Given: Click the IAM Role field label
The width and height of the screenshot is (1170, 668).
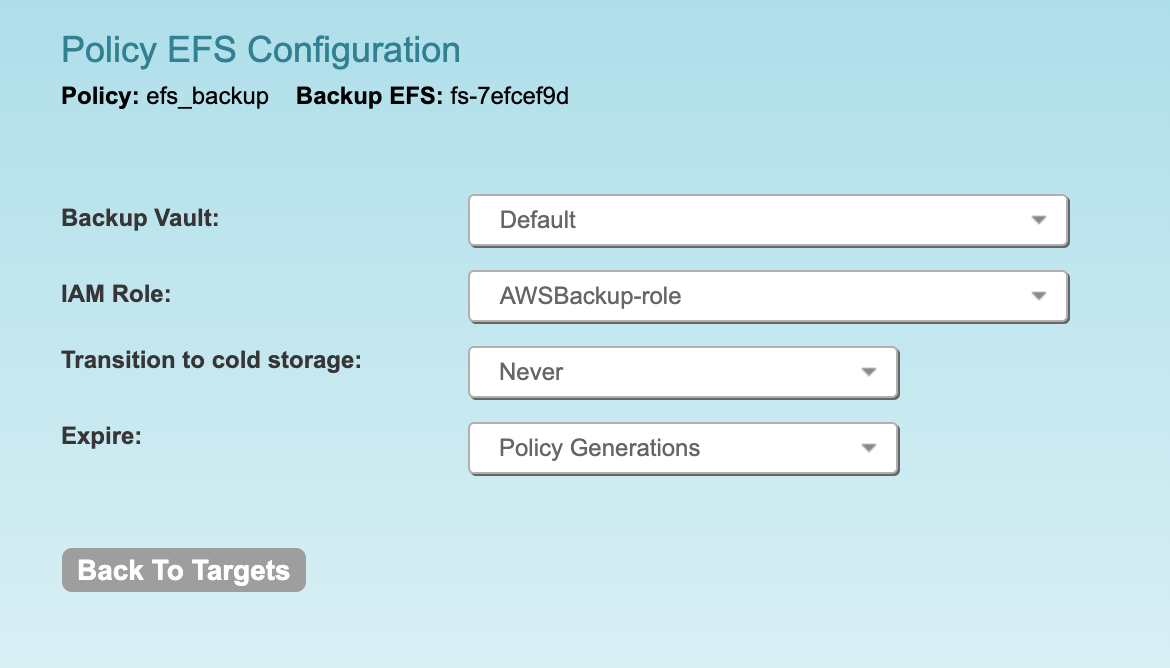Looking at the screenshot, I should point(117,294).
